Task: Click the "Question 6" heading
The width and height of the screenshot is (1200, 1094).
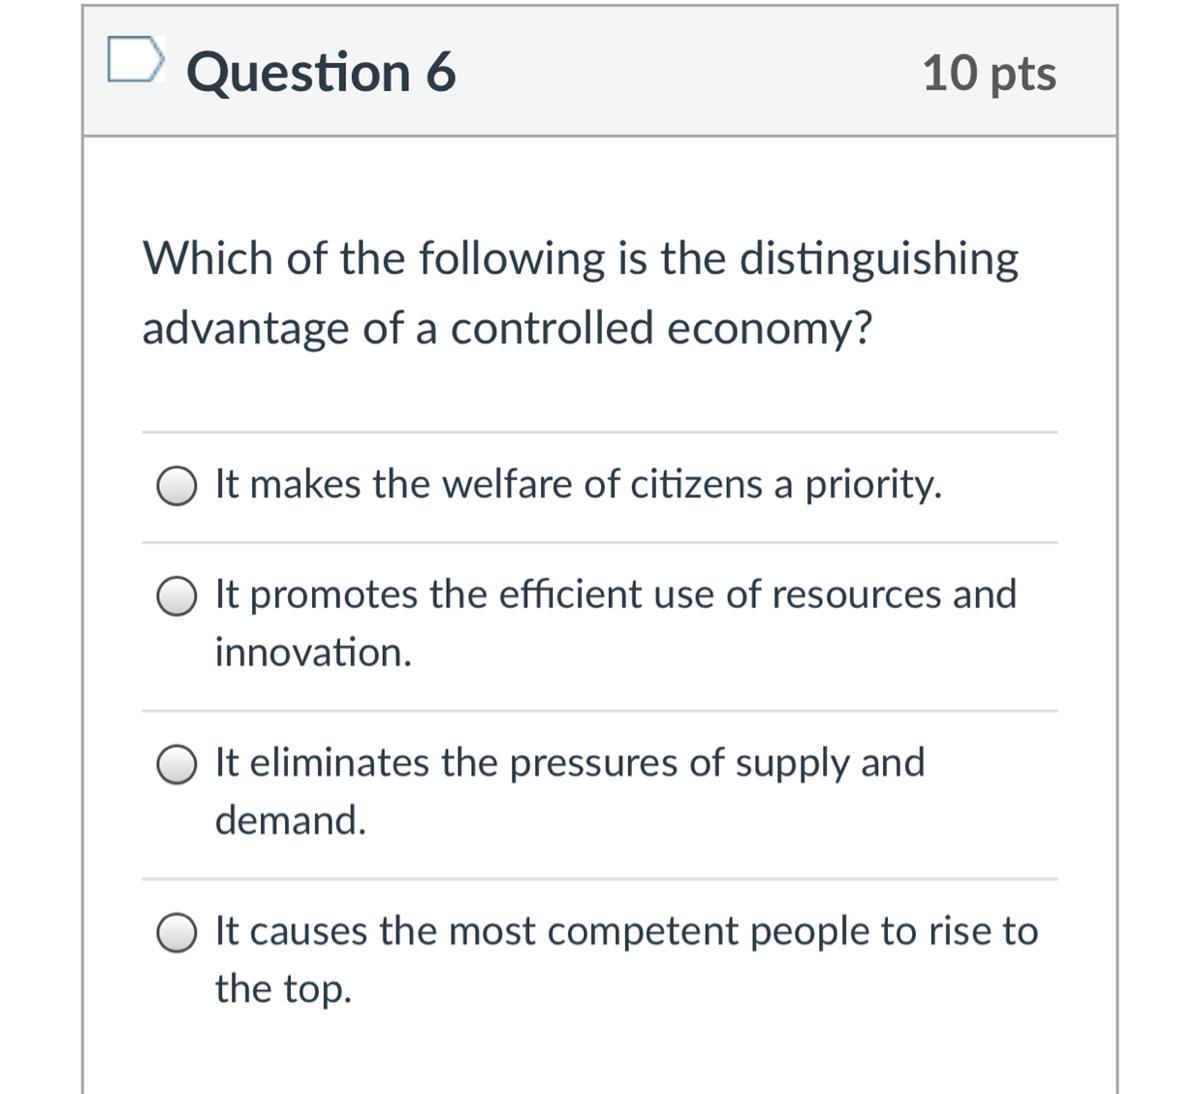Action: [321, 73]
